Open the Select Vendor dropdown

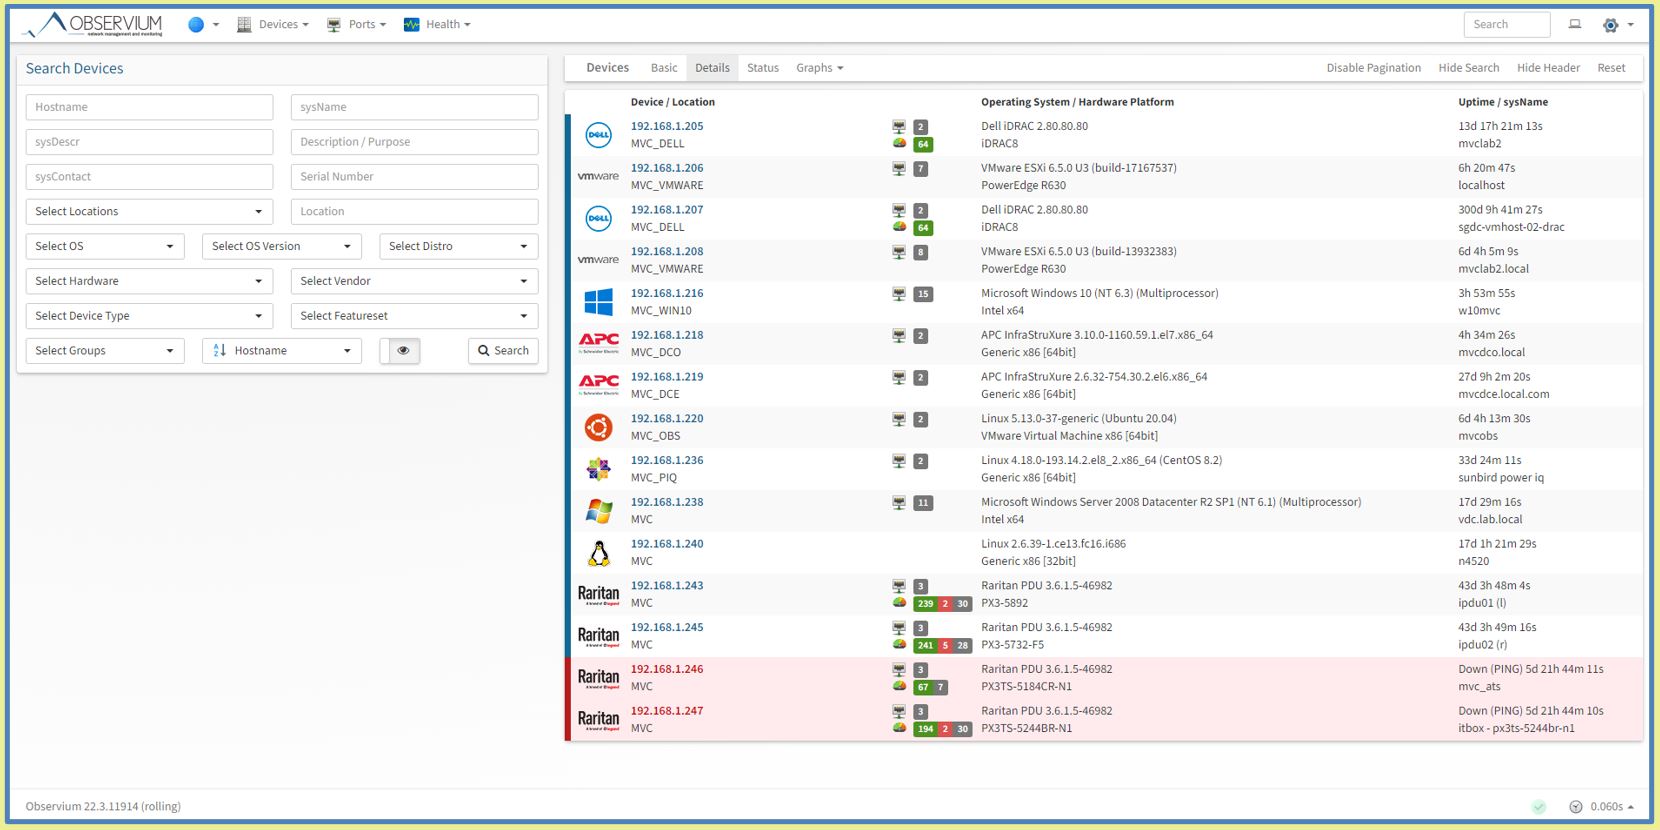pyautogui.click(x=414, y=281)
